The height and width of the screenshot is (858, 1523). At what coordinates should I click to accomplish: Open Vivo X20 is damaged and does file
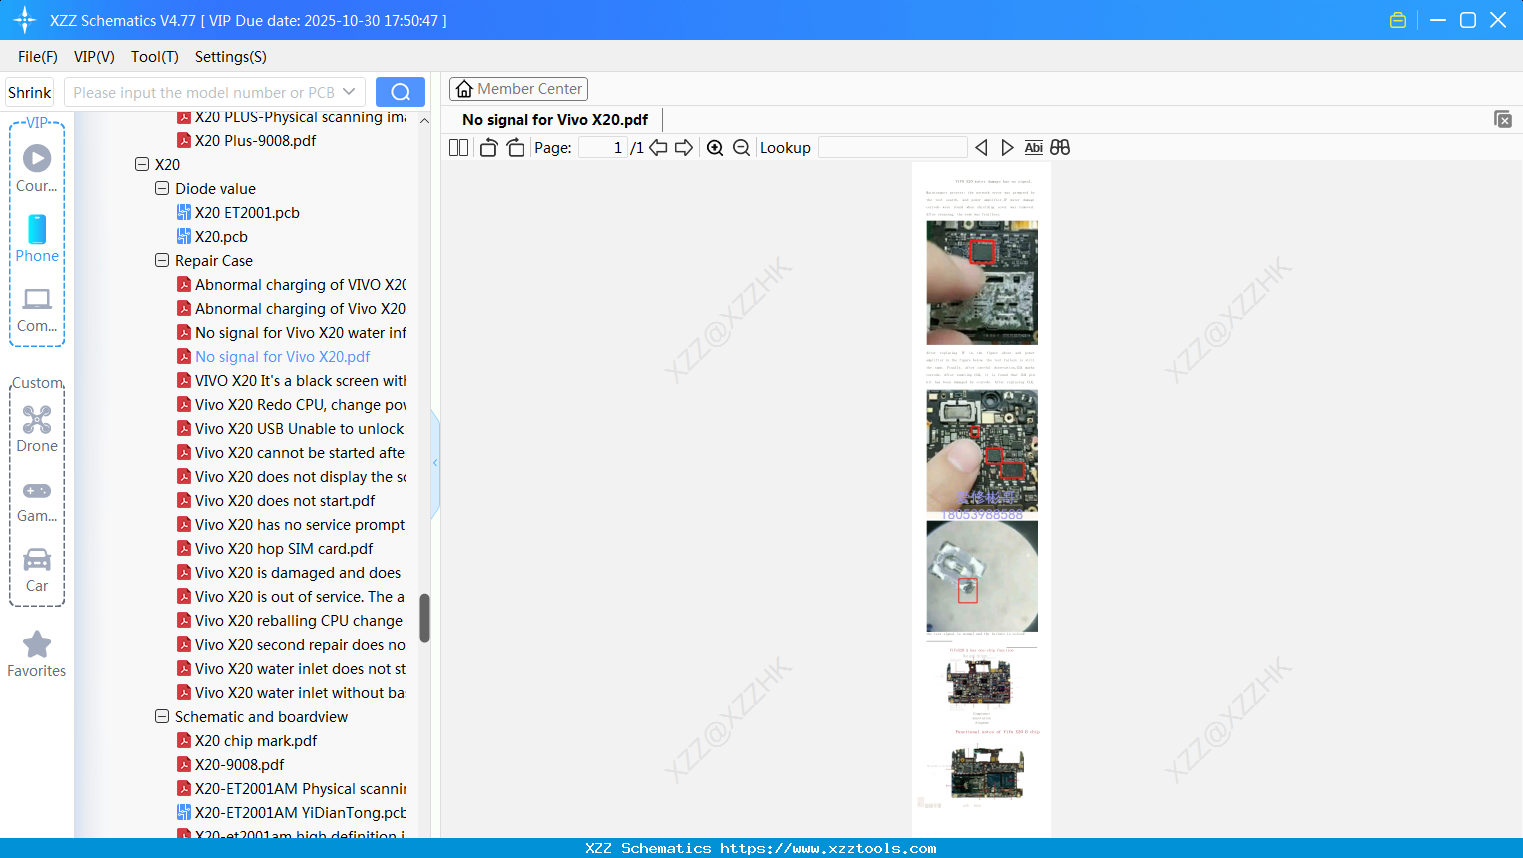click(298, 572)
